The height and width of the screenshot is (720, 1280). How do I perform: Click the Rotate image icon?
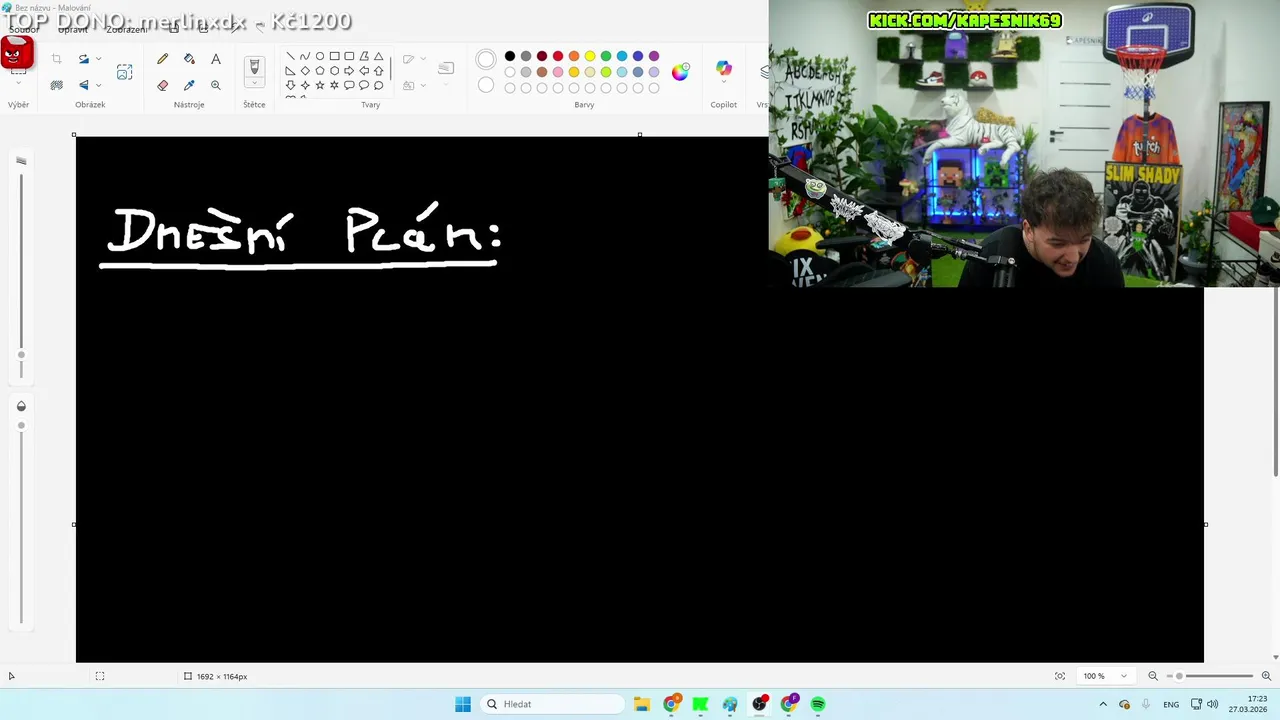tap(84, 59)
